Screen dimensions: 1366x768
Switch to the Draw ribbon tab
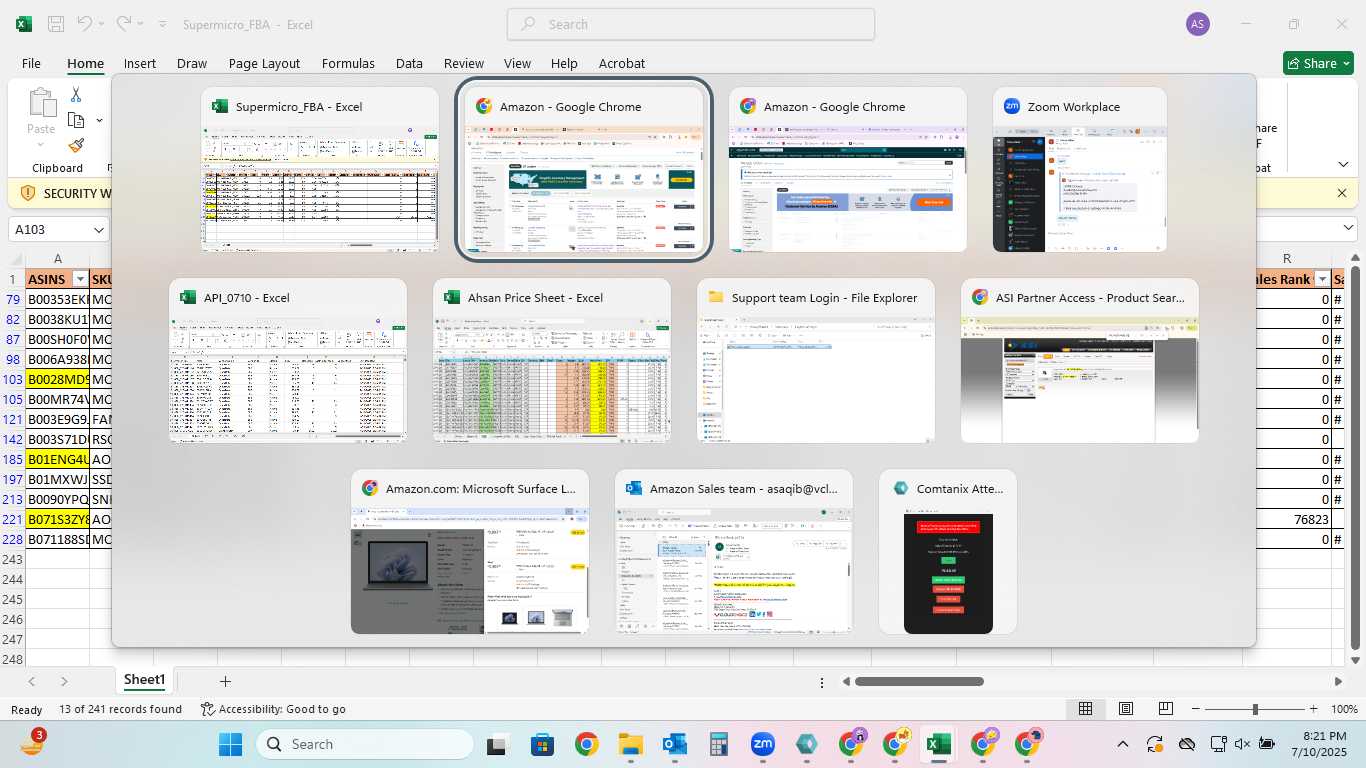pyautogui.click(x=192, y=63)
